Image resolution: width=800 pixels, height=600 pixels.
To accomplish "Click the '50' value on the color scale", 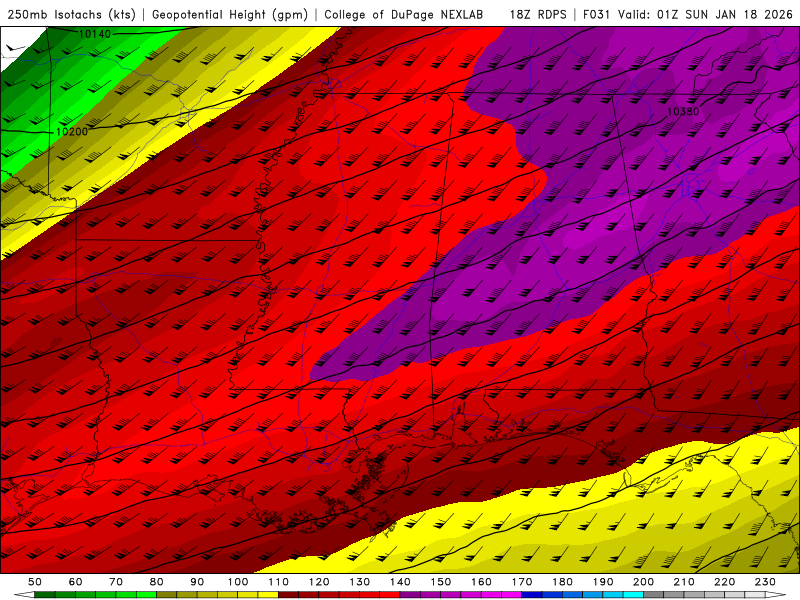I will coord(35,582).
